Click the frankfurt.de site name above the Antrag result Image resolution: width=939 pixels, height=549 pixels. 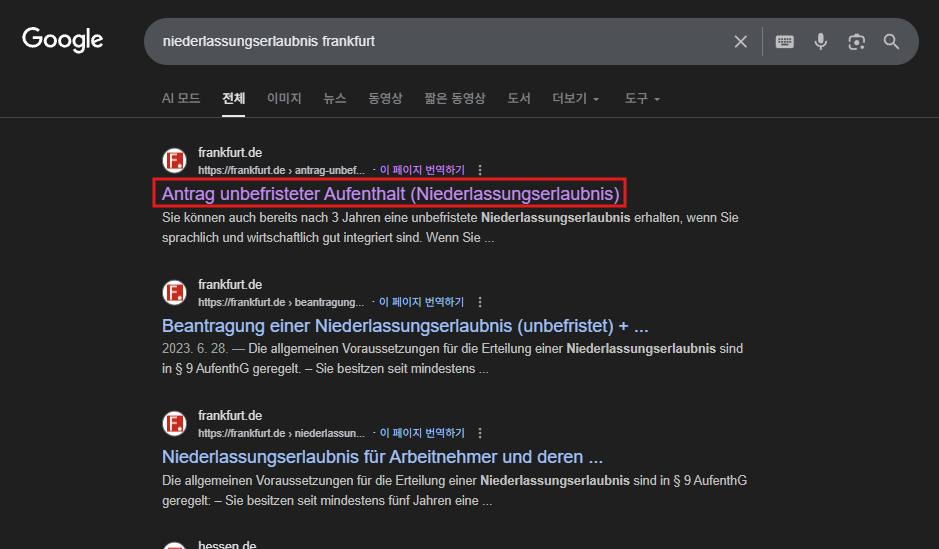[x=230, y=153]
